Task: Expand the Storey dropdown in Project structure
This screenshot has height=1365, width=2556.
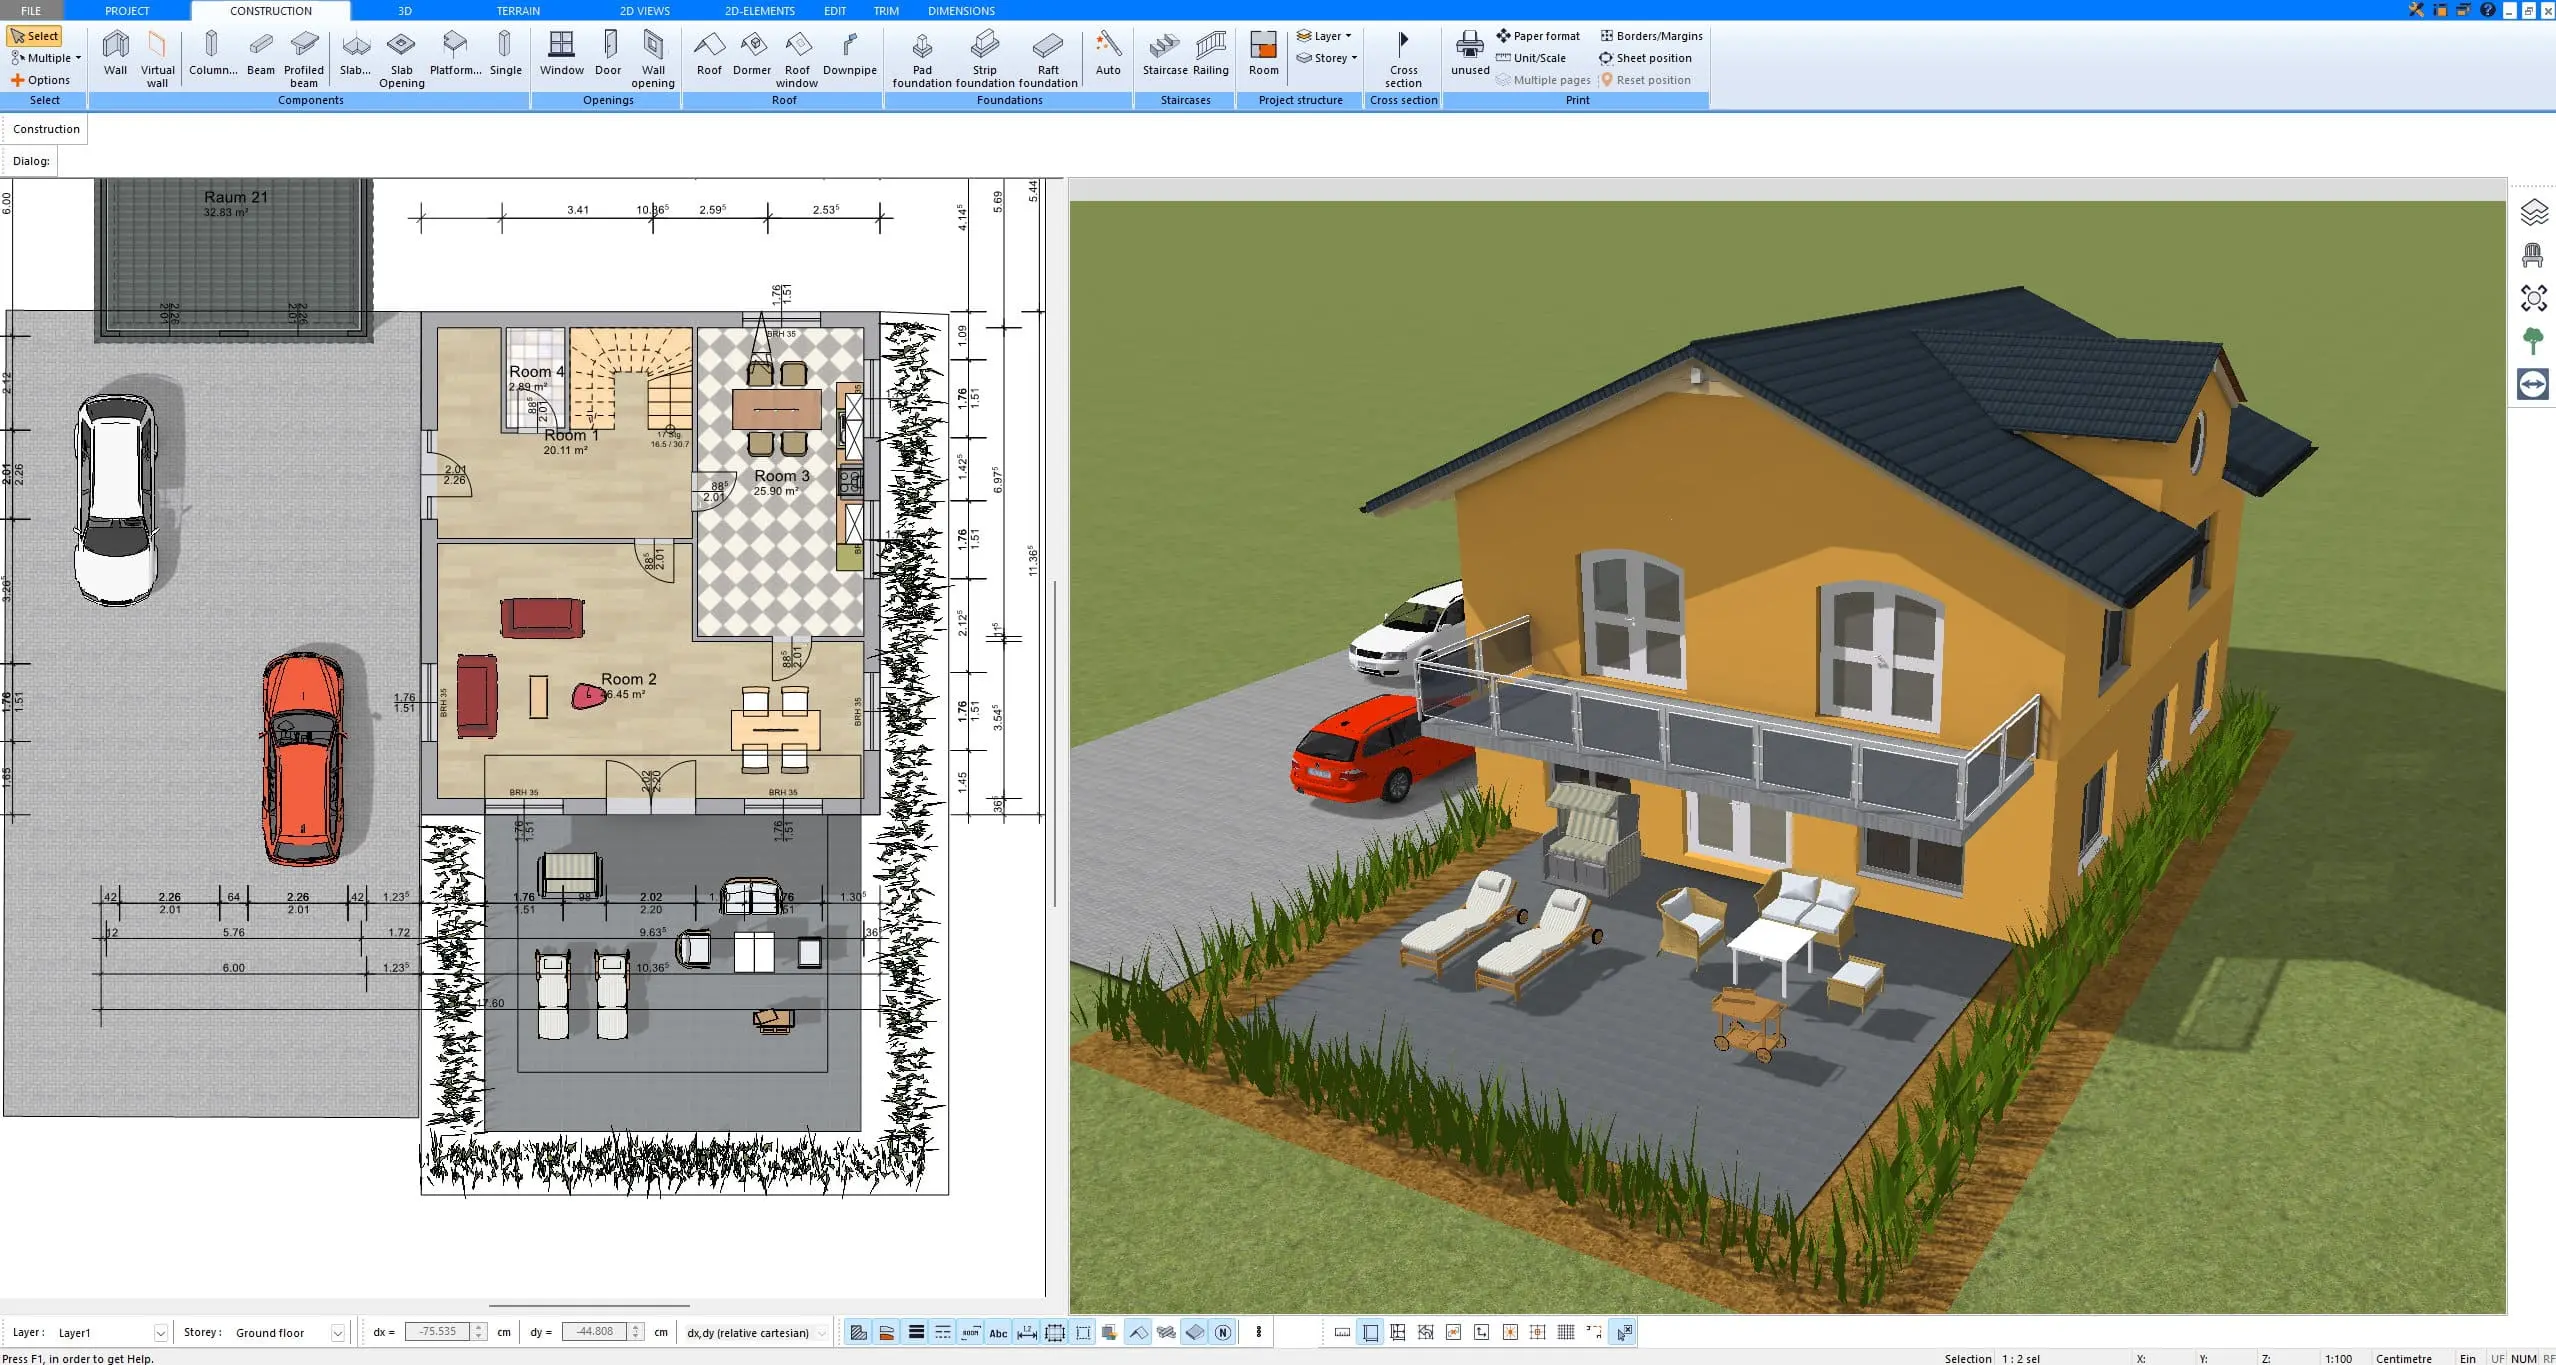Action: (x=1330, y=58)
